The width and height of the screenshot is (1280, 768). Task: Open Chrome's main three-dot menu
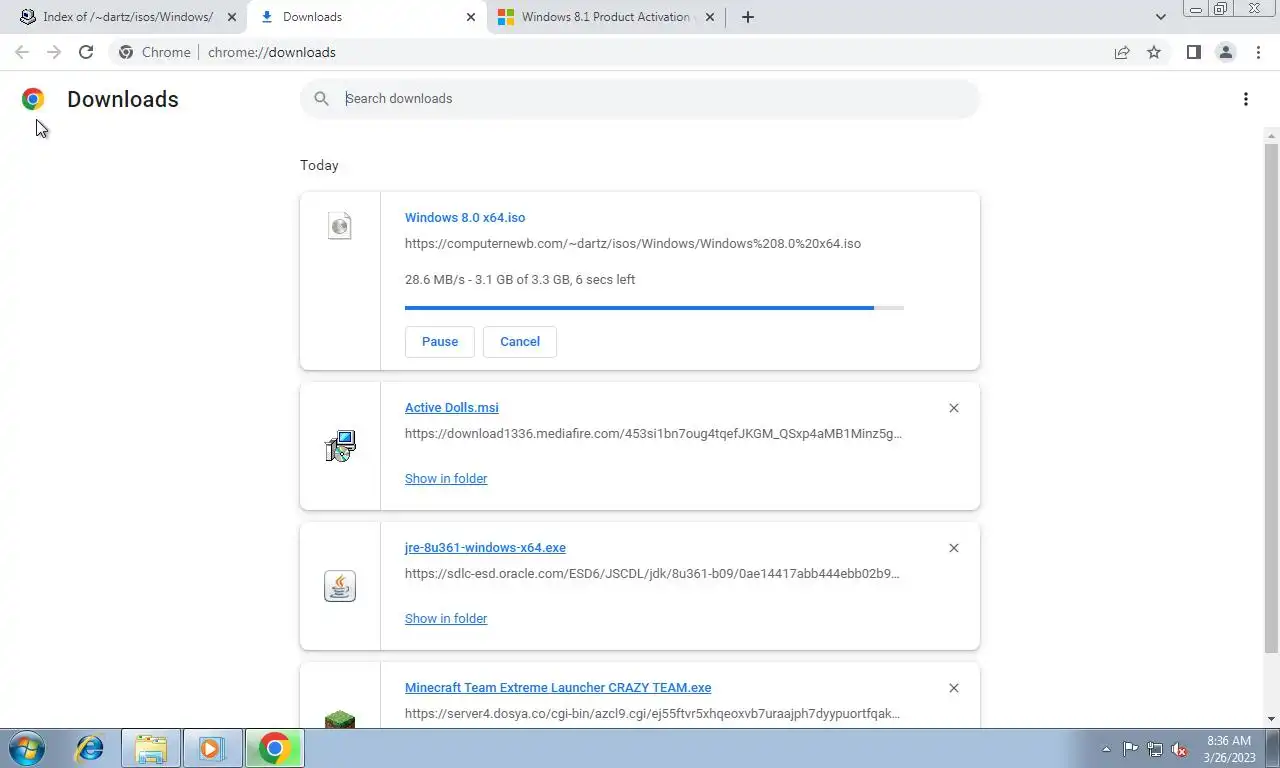1258,52
